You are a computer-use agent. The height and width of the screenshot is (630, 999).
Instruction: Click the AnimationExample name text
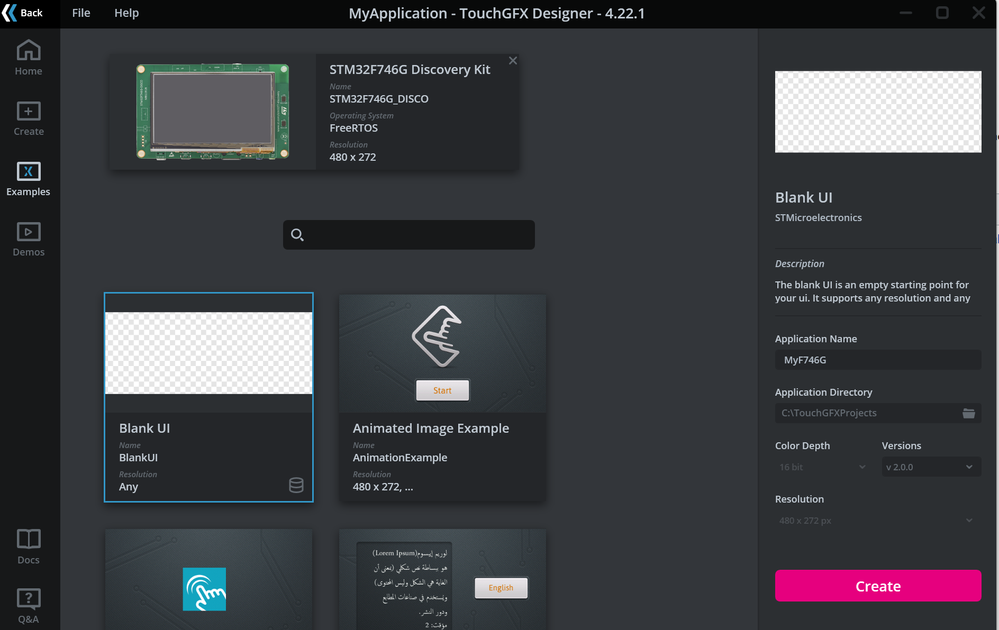click(399, 457)
